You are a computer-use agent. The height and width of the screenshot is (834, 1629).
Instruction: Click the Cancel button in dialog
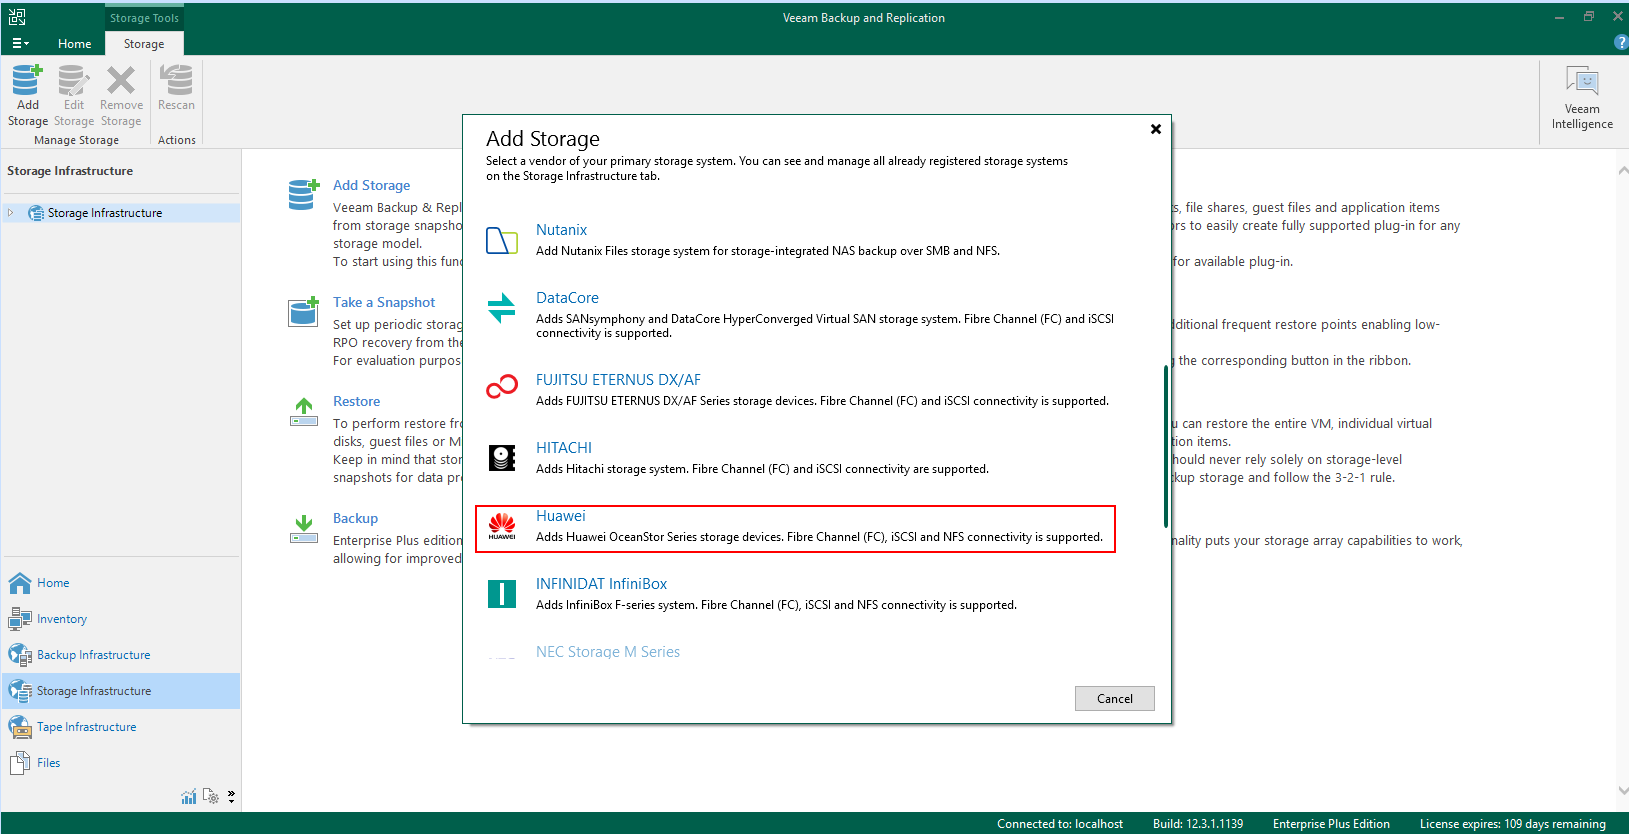(x=1115, y=698)
